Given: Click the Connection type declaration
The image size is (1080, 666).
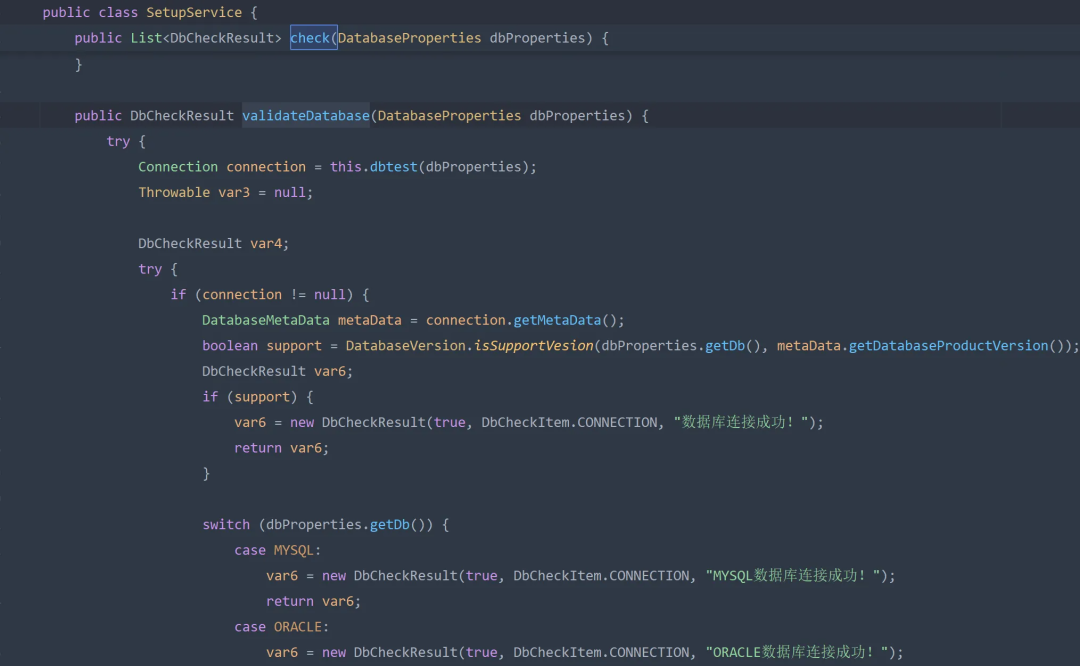Looking at the screenshot, I should 178,167.
